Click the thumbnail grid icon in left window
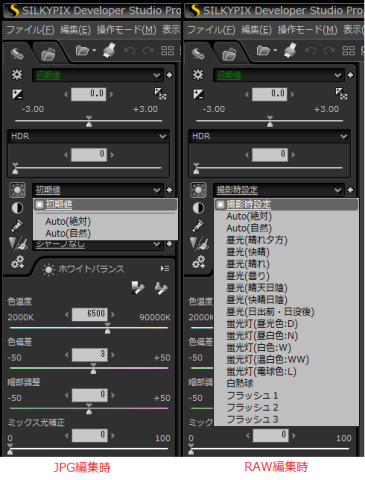365x480 pixels. [x=168, y=51]
